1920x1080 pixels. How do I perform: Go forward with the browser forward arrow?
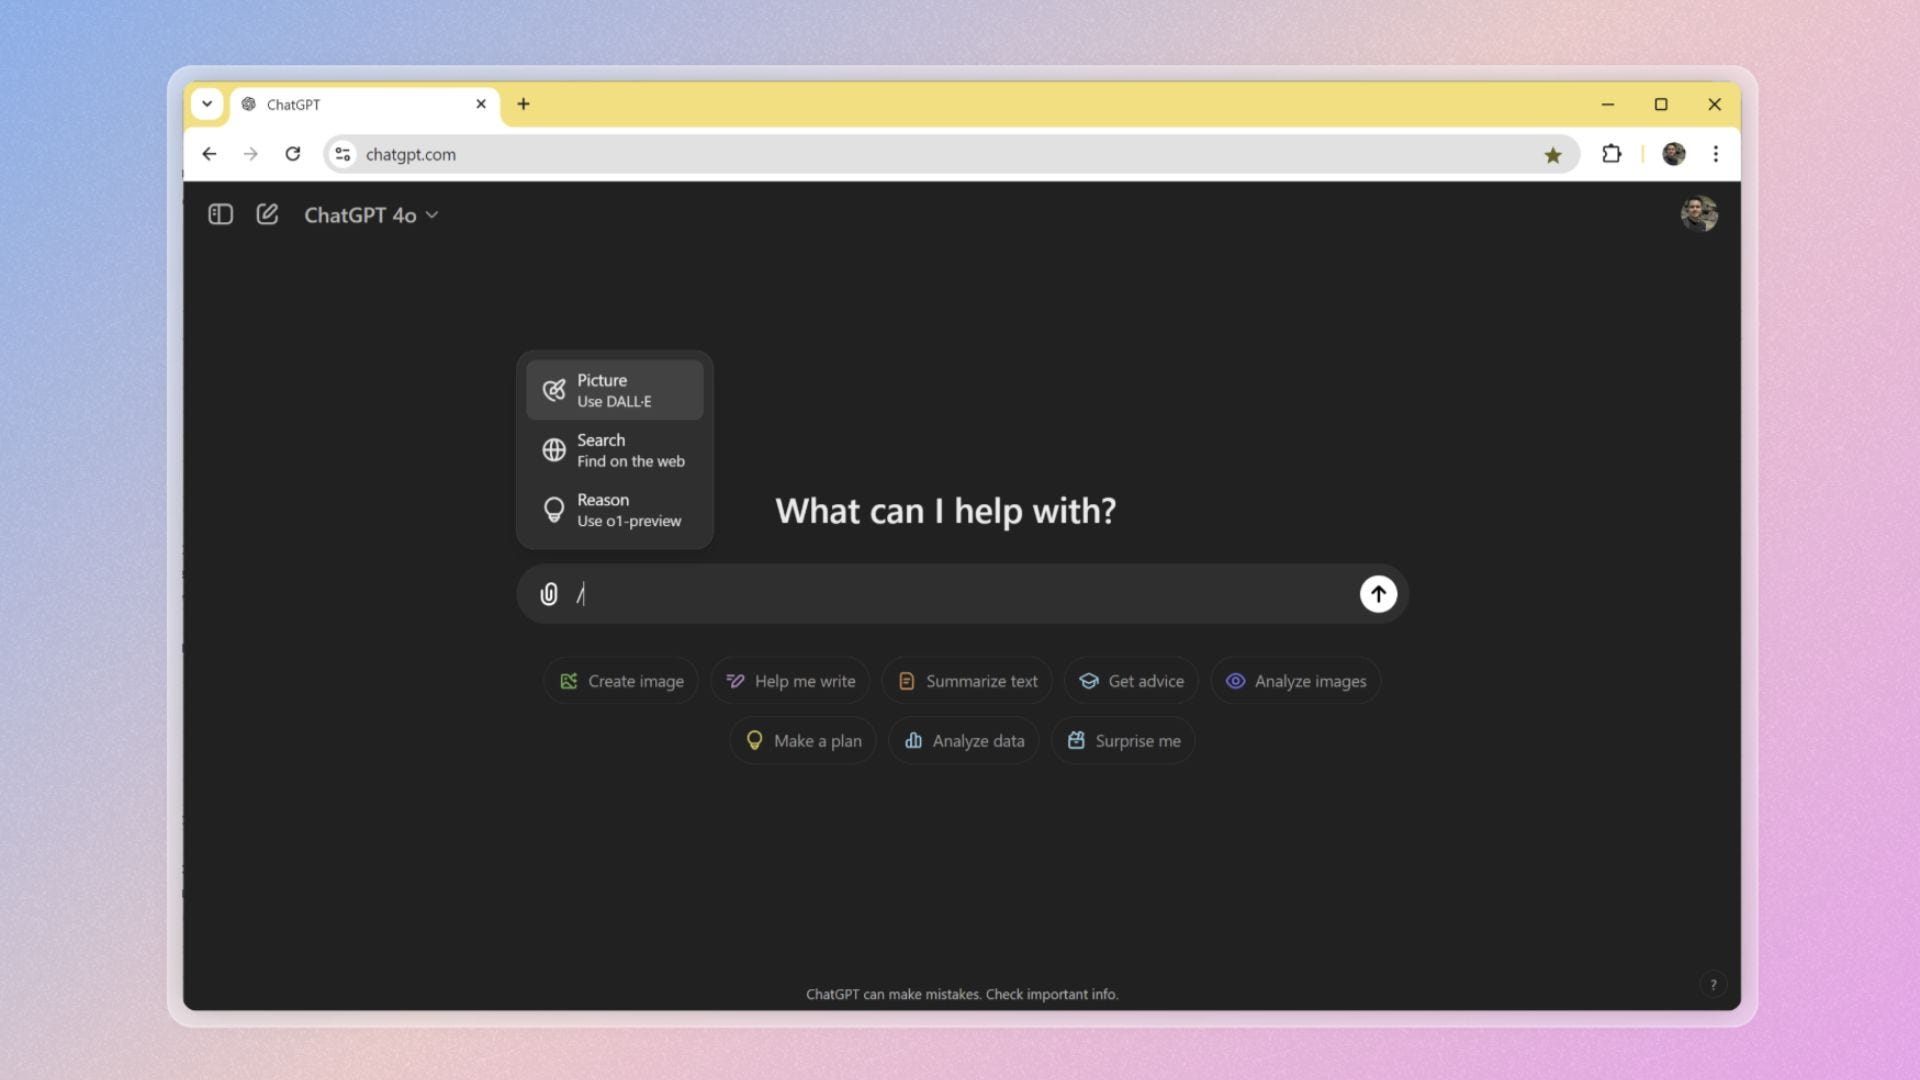(x=250, y=154)
